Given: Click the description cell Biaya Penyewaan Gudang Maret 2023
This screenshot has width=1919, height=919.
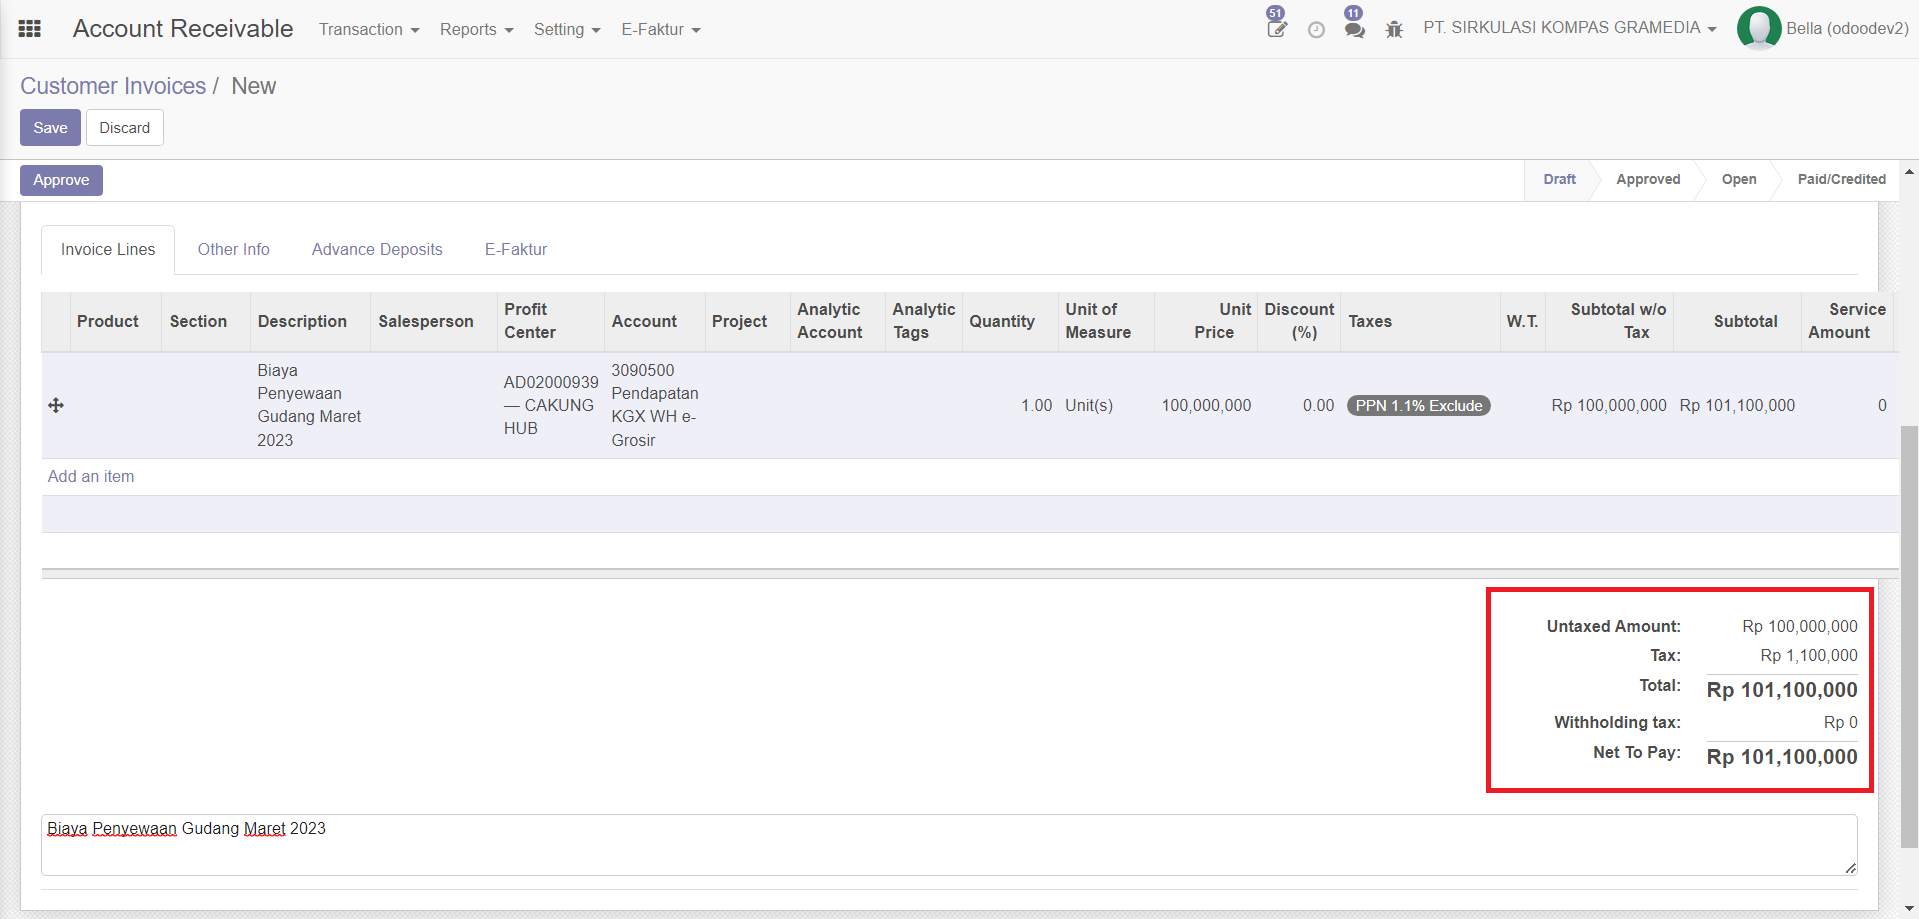Looking at the screenshot, I should [x=309, y=405].
